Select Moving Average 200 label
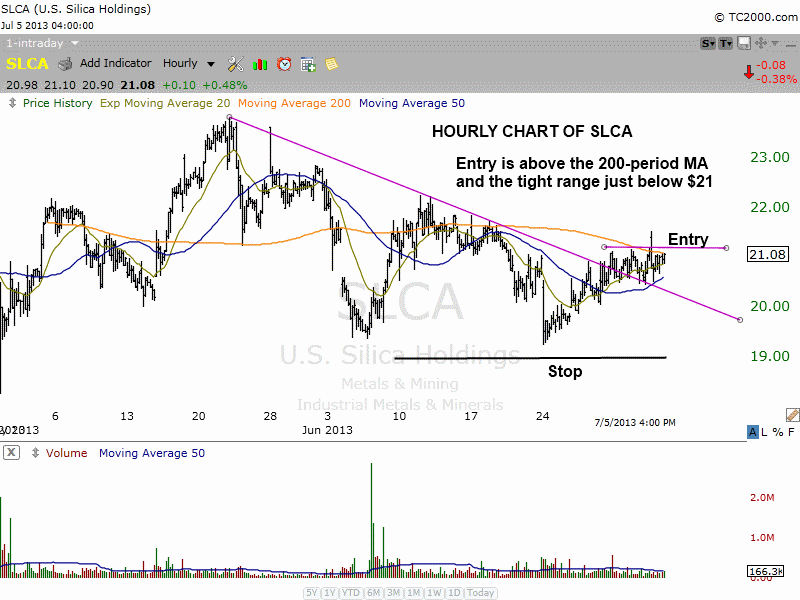Image resolution: width=800 pixels, height=600 pixels. tap(294, 103)
